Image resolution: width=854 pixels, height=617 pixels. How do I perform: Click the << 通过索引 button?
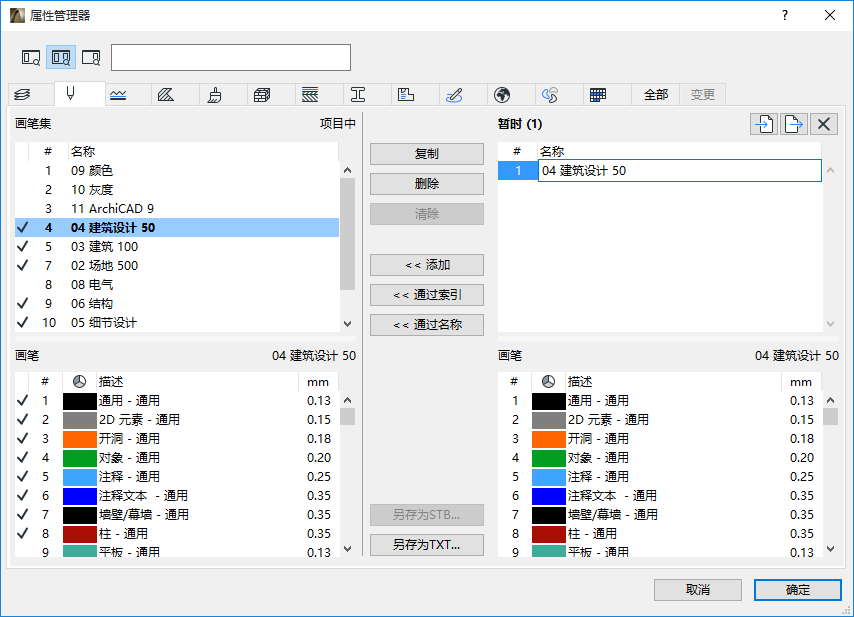click(x=426, y=295)
